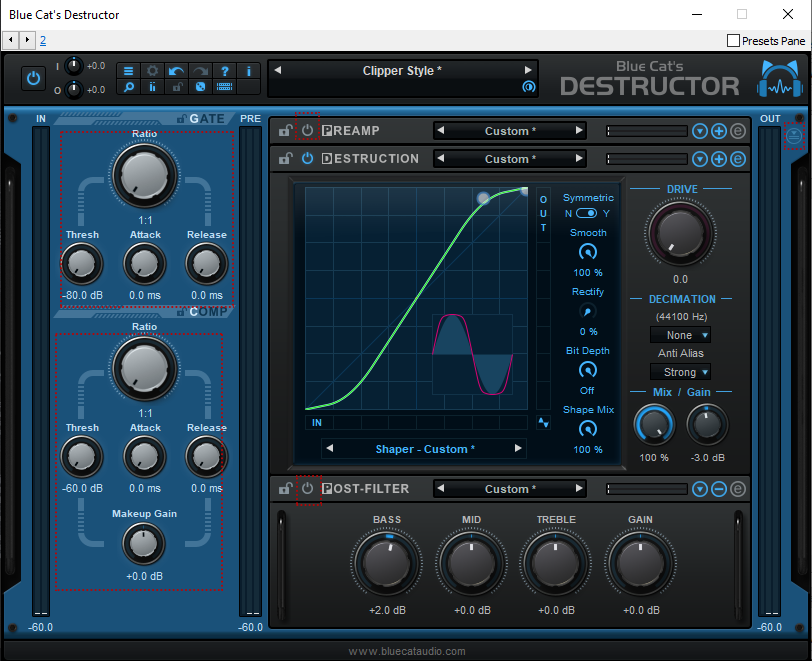The image size is (812, 661).
Task: Go to next Shaper preset arrow
Action: click(518, 449)
